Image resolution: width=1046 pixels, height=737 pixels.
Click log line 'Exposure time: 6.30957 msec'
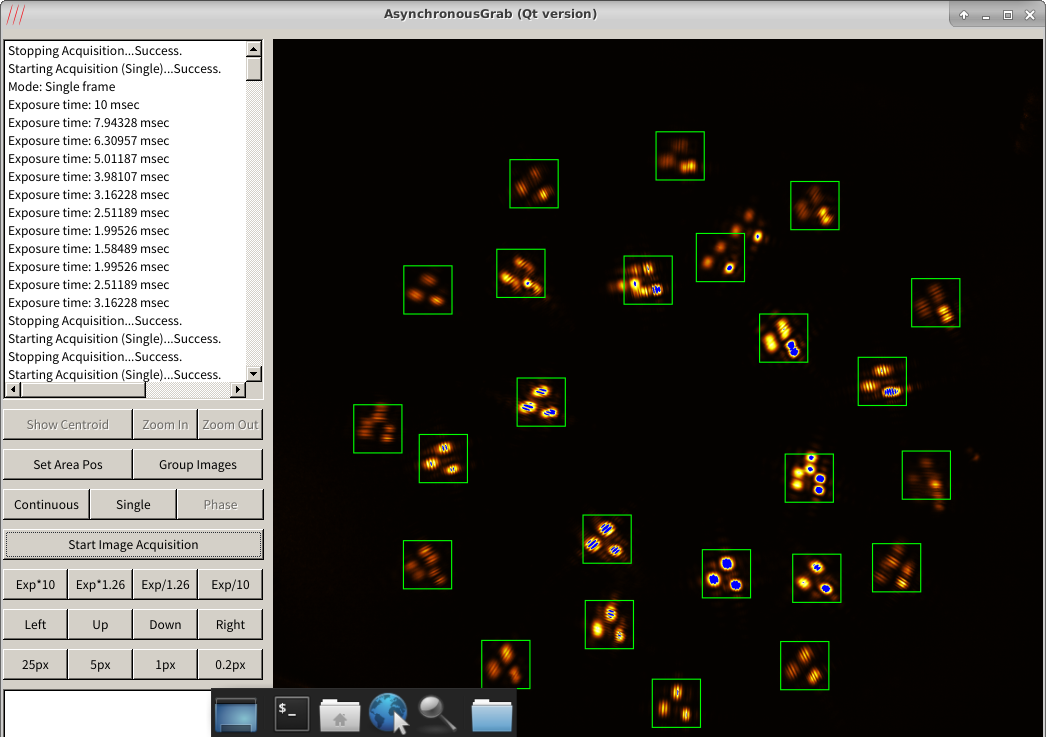[x=88, y=141]
